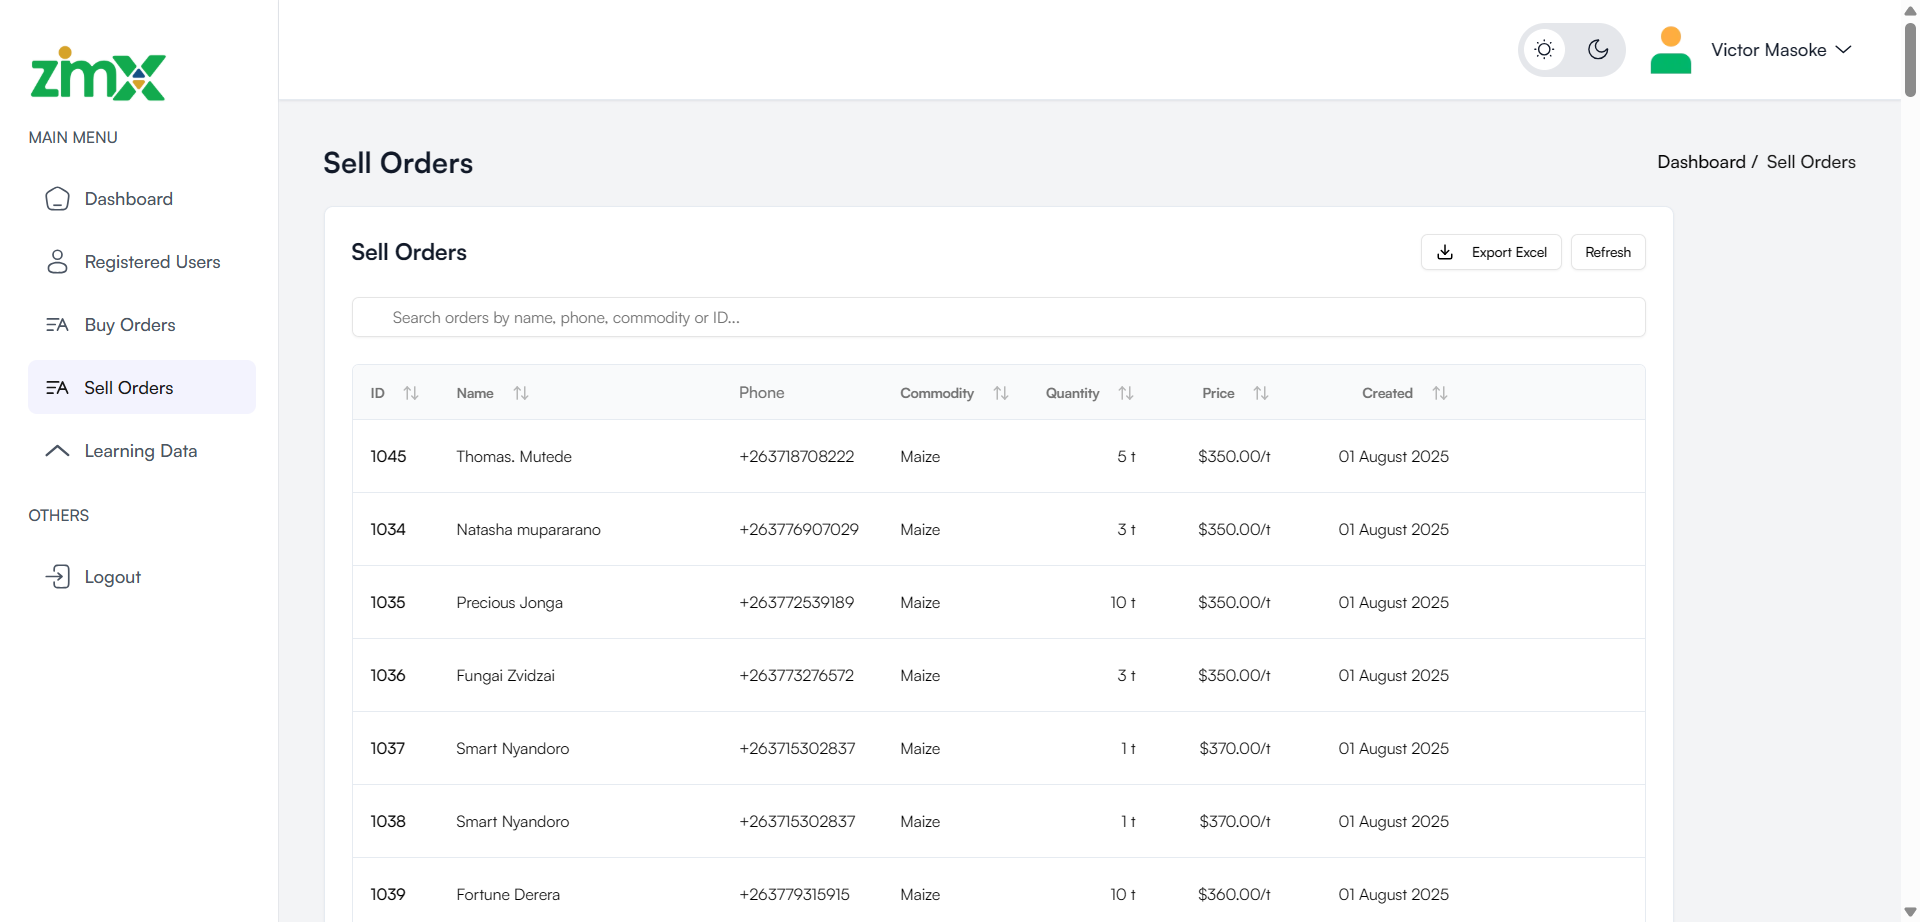Click Refresh to reload the orders
The image size is (1920, 922).
click(1607, 252)
